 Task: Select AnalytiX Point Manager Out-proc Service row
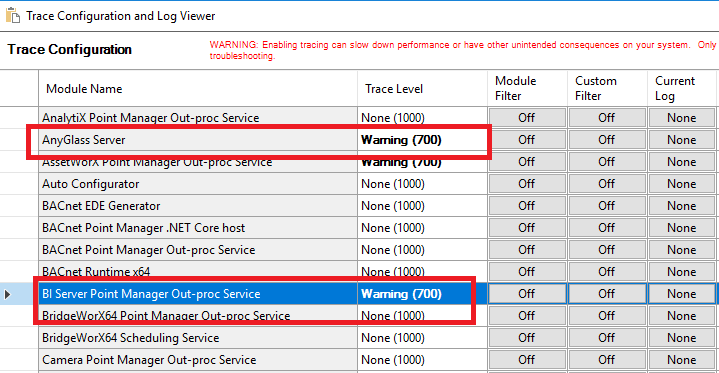(198, 118)
